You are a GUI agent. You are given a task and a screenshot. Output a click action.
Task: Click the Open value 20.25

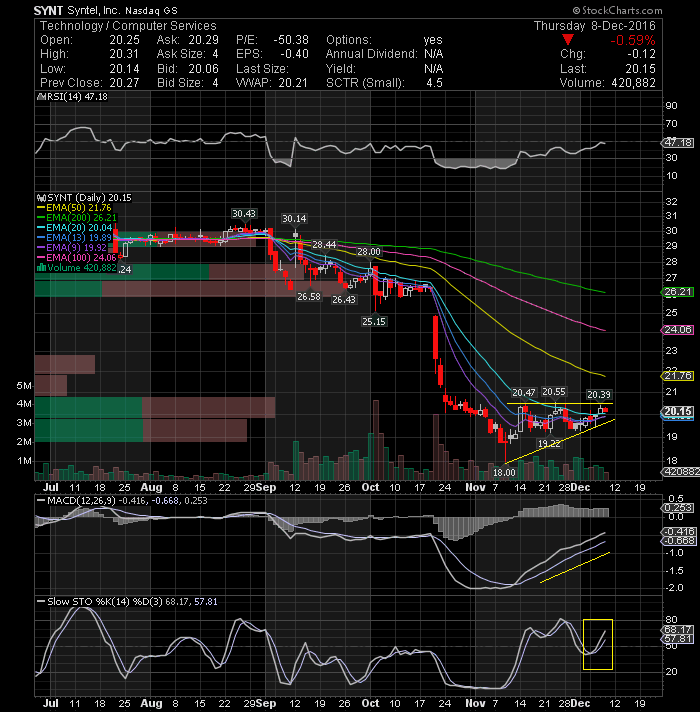coord(124,40)
